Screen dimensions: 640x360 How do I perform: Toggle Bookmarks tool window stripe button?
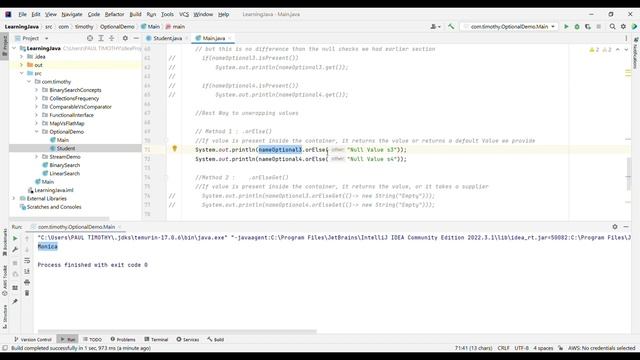(5, 242)
